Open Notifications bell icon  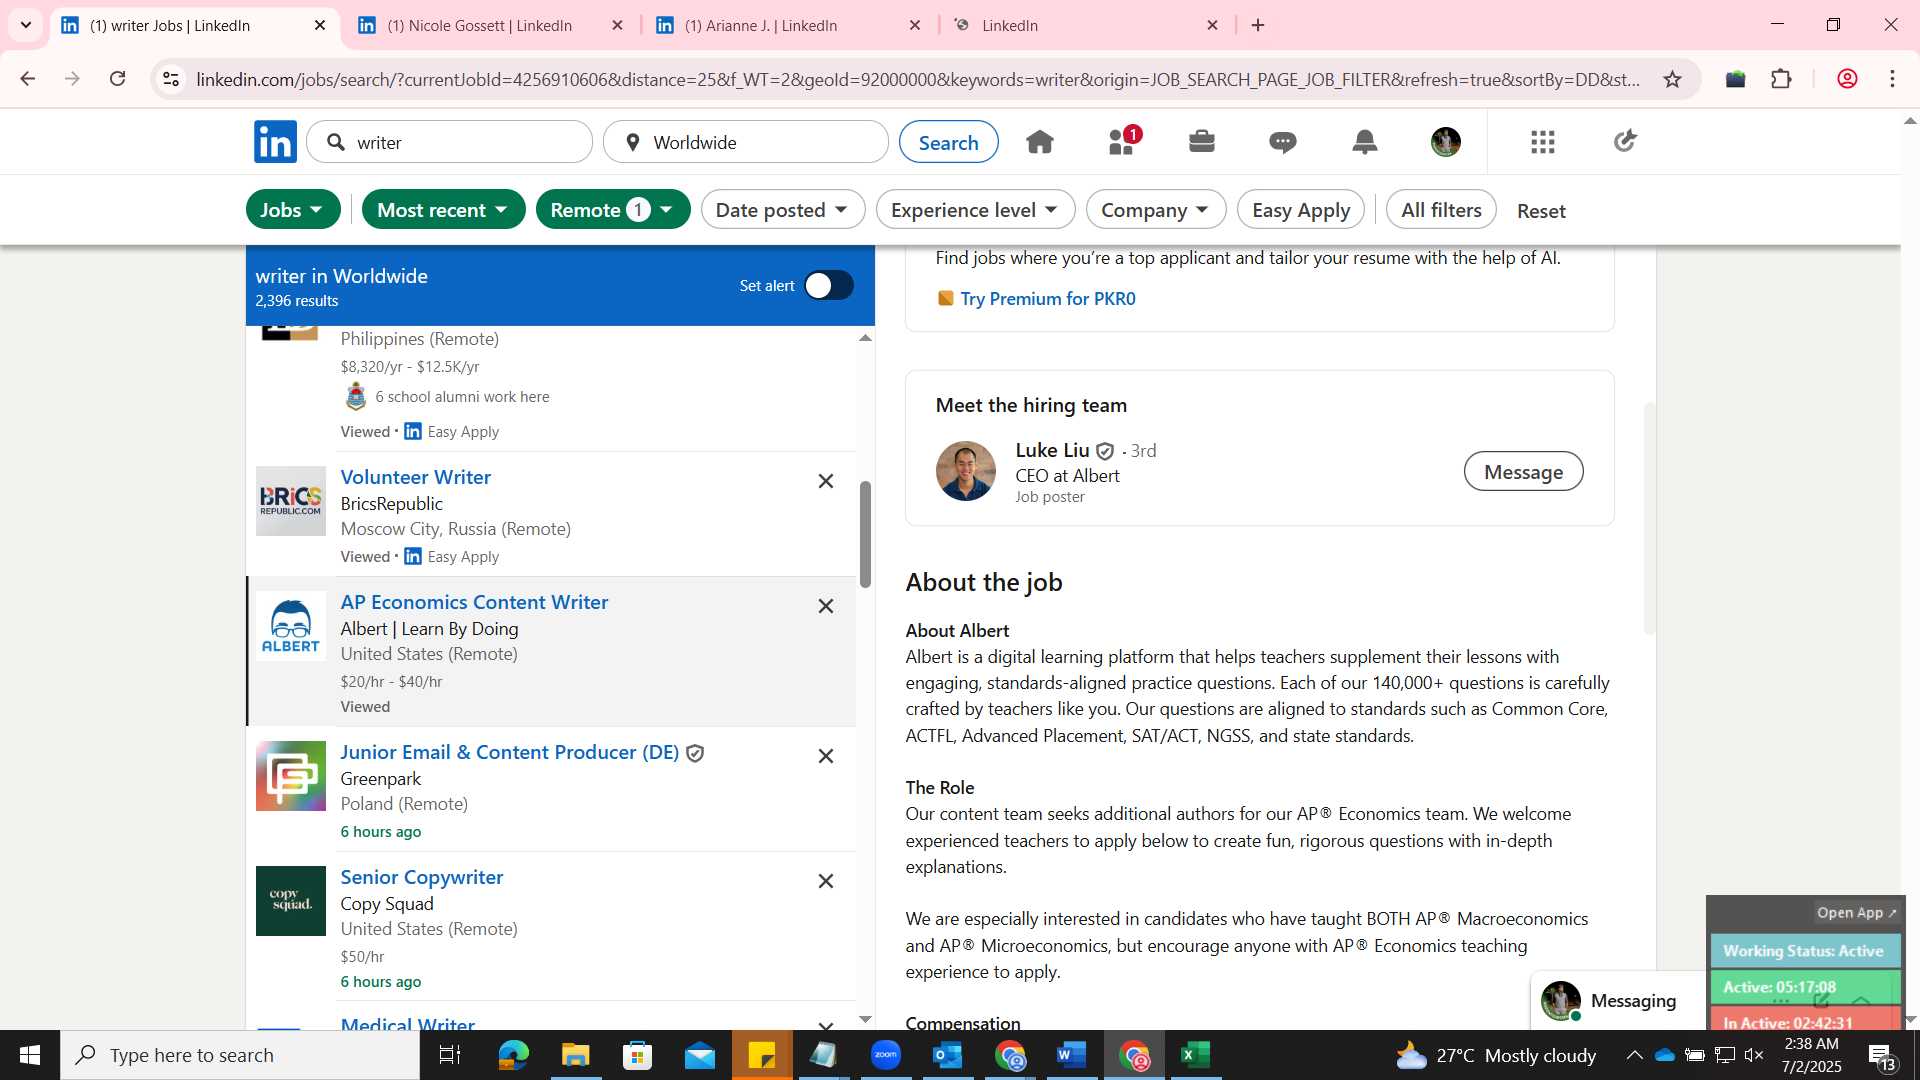click(x=1365, y=142)
